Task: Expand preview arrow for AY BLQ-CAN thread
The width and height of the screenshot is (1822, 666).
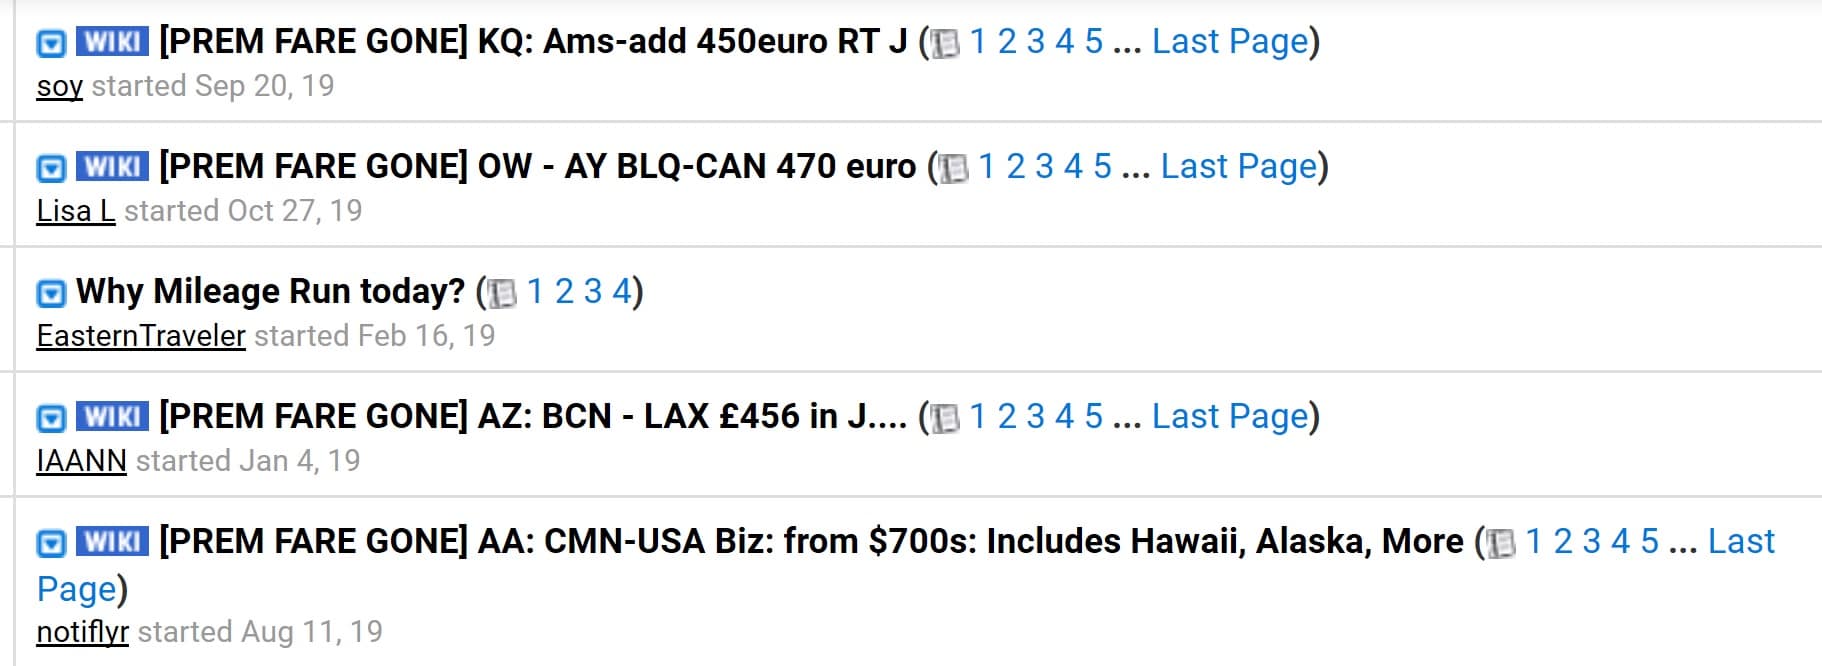Action: [51, 168]
